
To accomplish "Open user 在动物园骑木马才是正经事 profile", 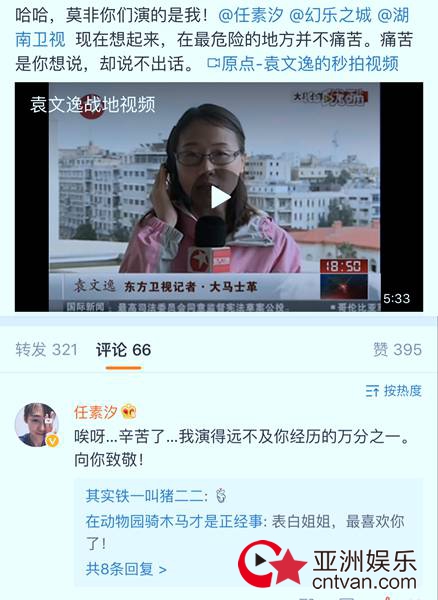I will pos(174,521).
